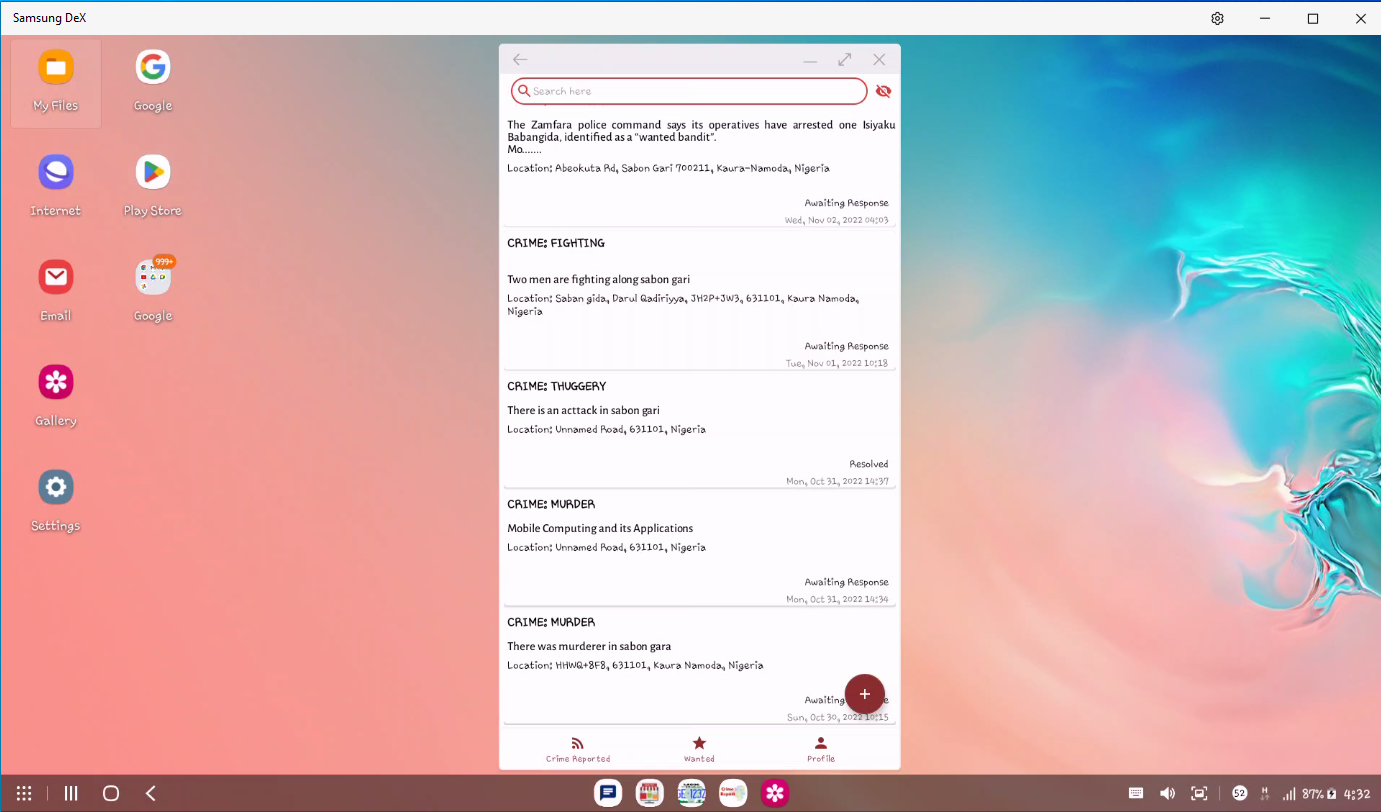This screenshot has width=1381, height=812.
Task: Open the My Files desktop icon
Action: [56, 82]
